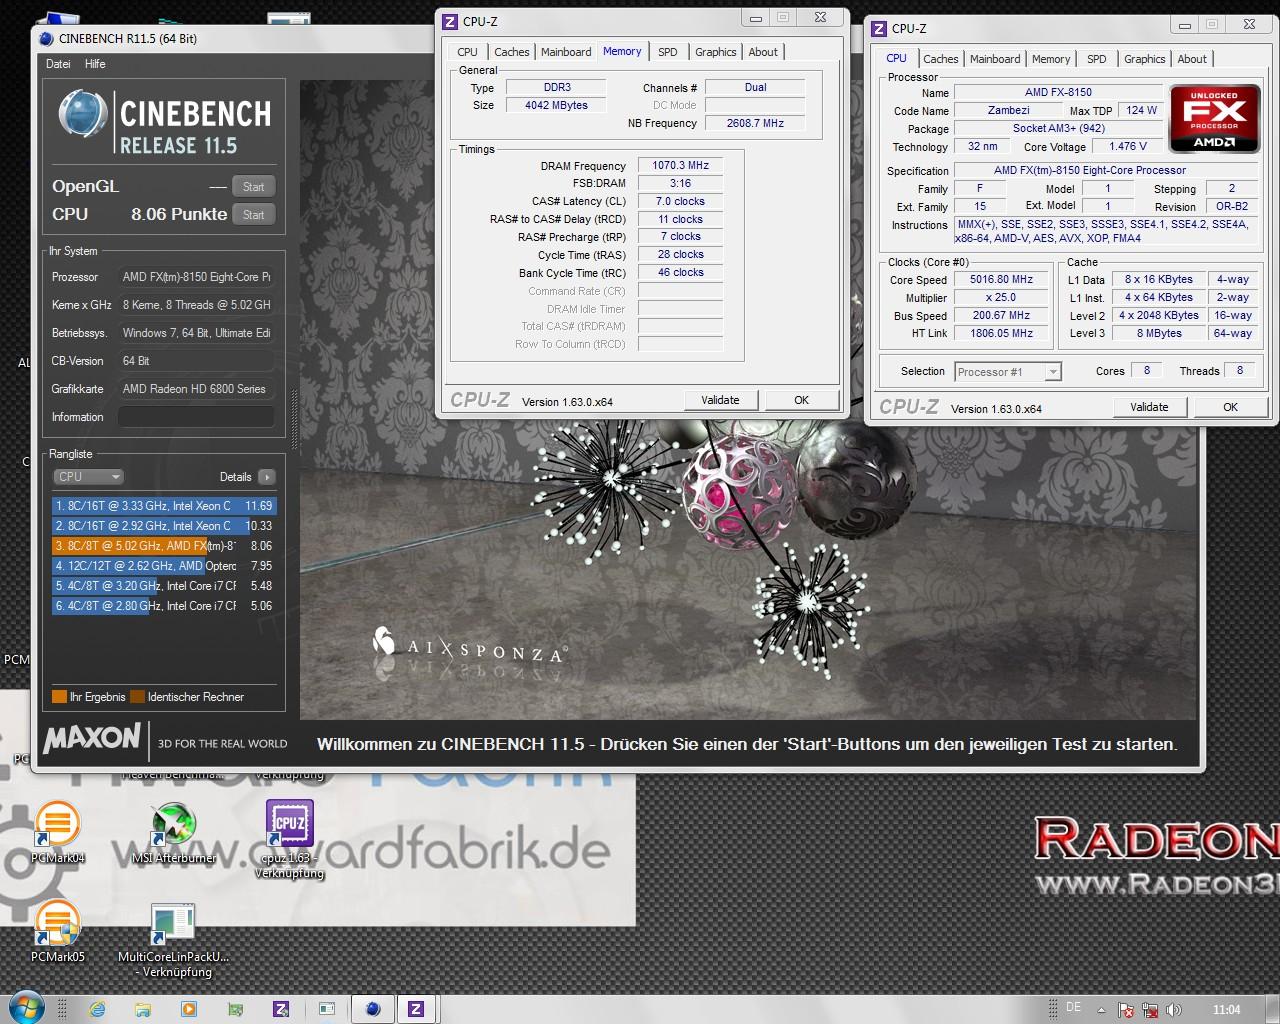
Task: Open Windows Explorer taskbar icon
Action: pos(143,1009)
